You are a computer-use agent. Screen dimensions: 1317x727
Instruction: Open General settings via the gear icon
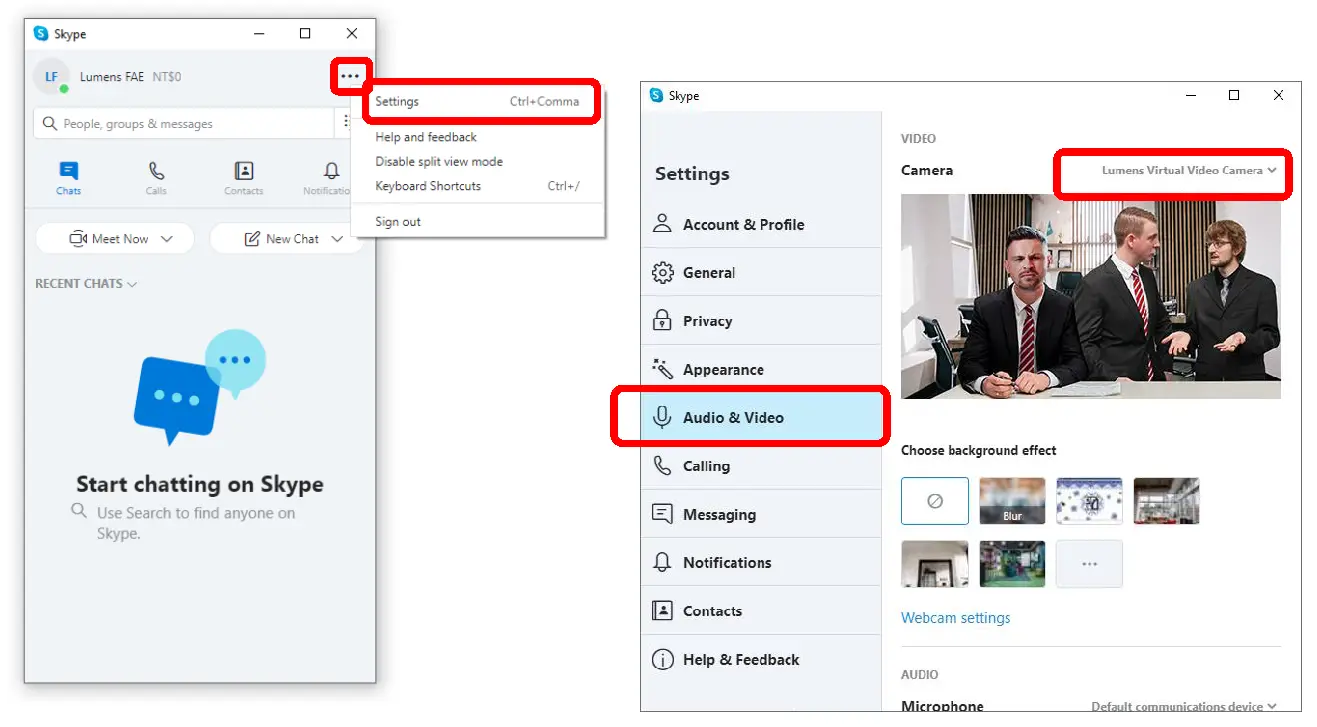coord(662,272)
